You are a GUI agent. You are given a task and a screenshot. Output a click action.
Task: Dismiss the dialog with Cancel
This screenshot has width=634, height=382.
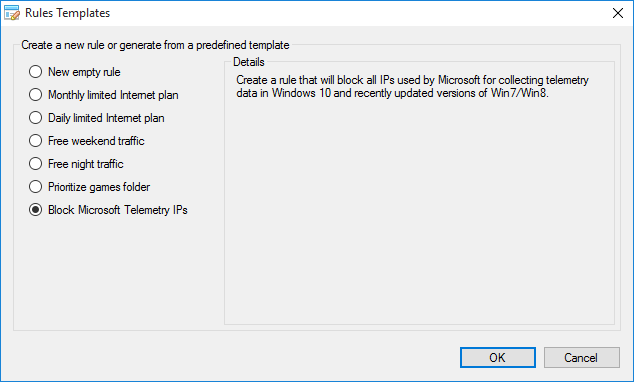[x=581, y=358]
